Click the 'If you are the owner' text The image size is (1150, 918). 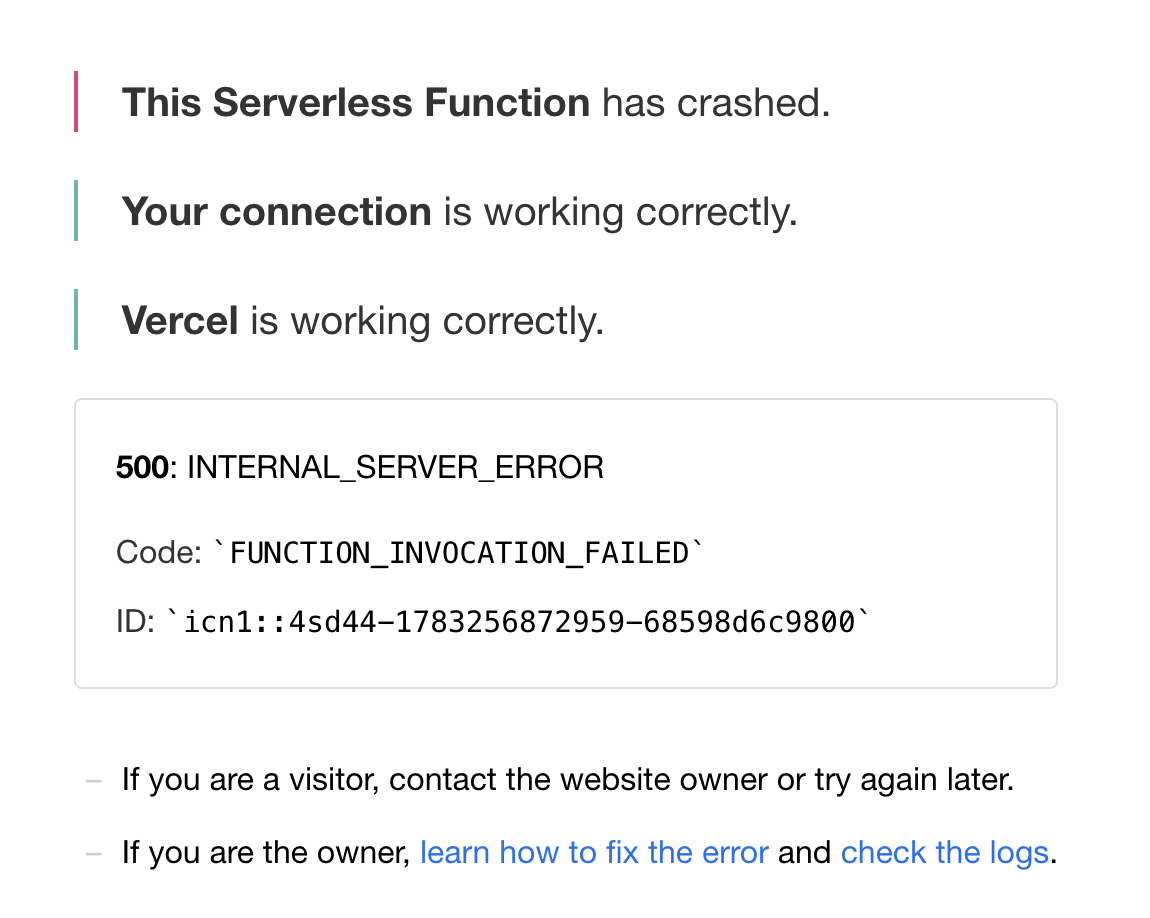coord(266,853)
